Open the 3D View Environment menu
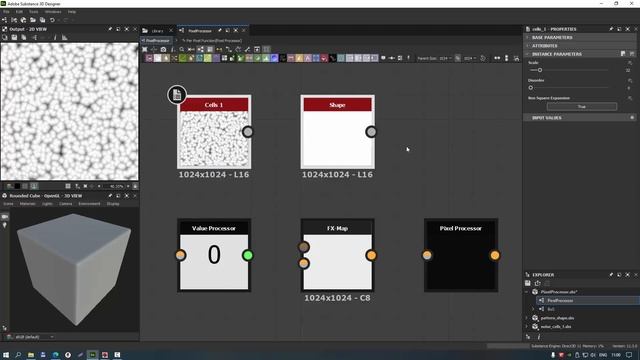 pyautogui.click(x=89, y=204)
